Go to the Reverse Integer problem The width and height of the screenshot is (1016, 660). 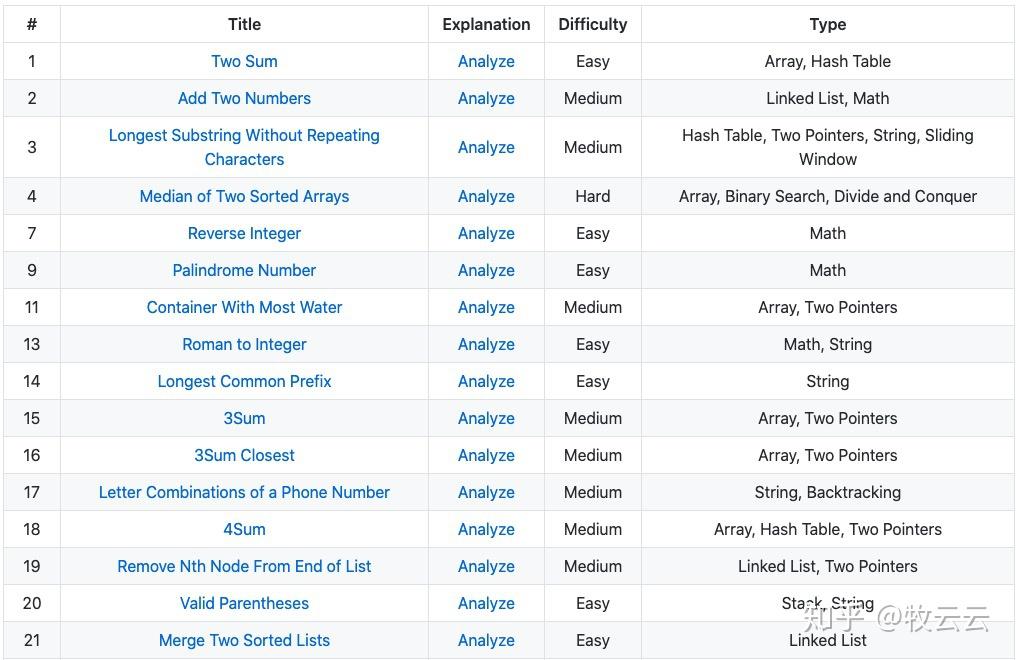(x=244, y=233)
